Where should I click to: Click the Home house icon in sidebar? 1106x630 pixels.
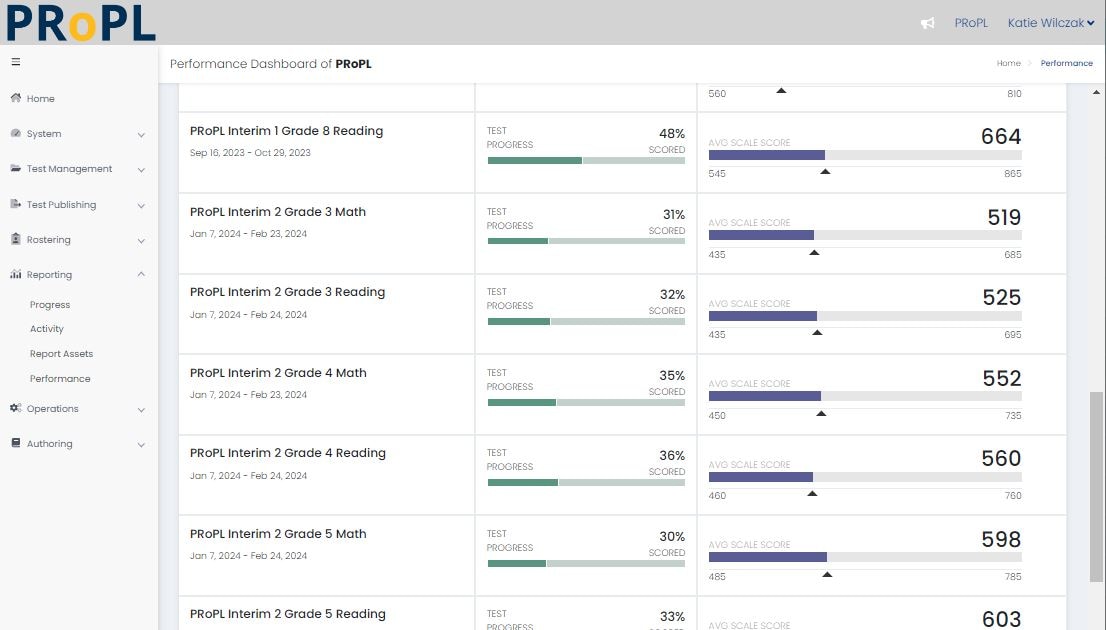16,98
